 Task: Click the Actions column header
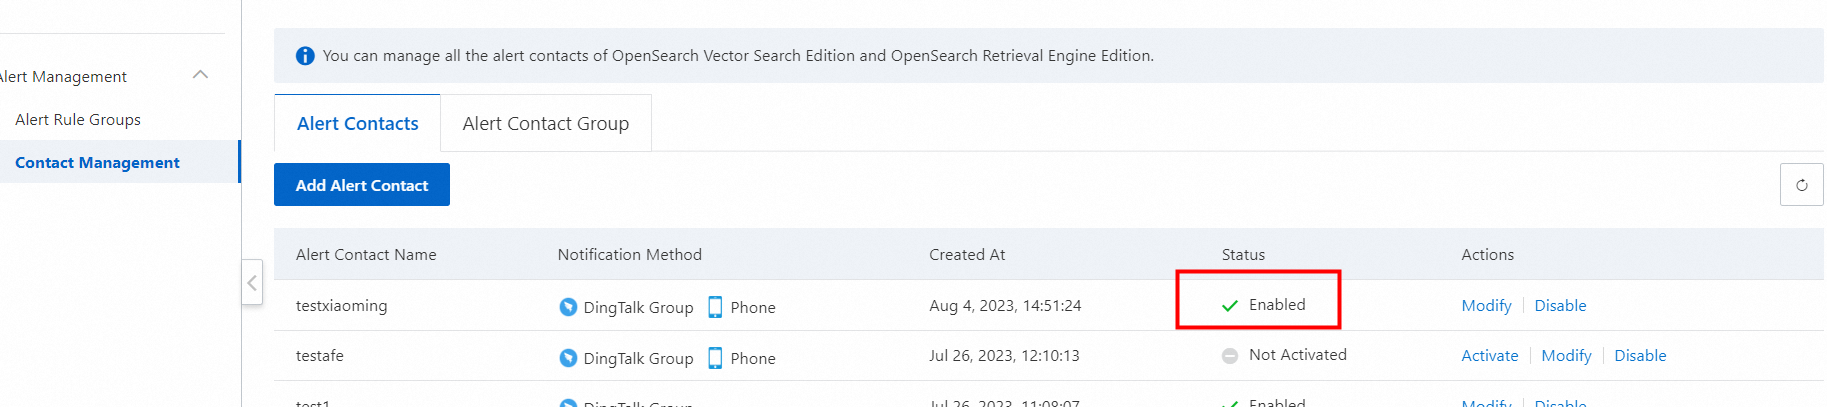pyautogui.click(x=1487, y=254)
